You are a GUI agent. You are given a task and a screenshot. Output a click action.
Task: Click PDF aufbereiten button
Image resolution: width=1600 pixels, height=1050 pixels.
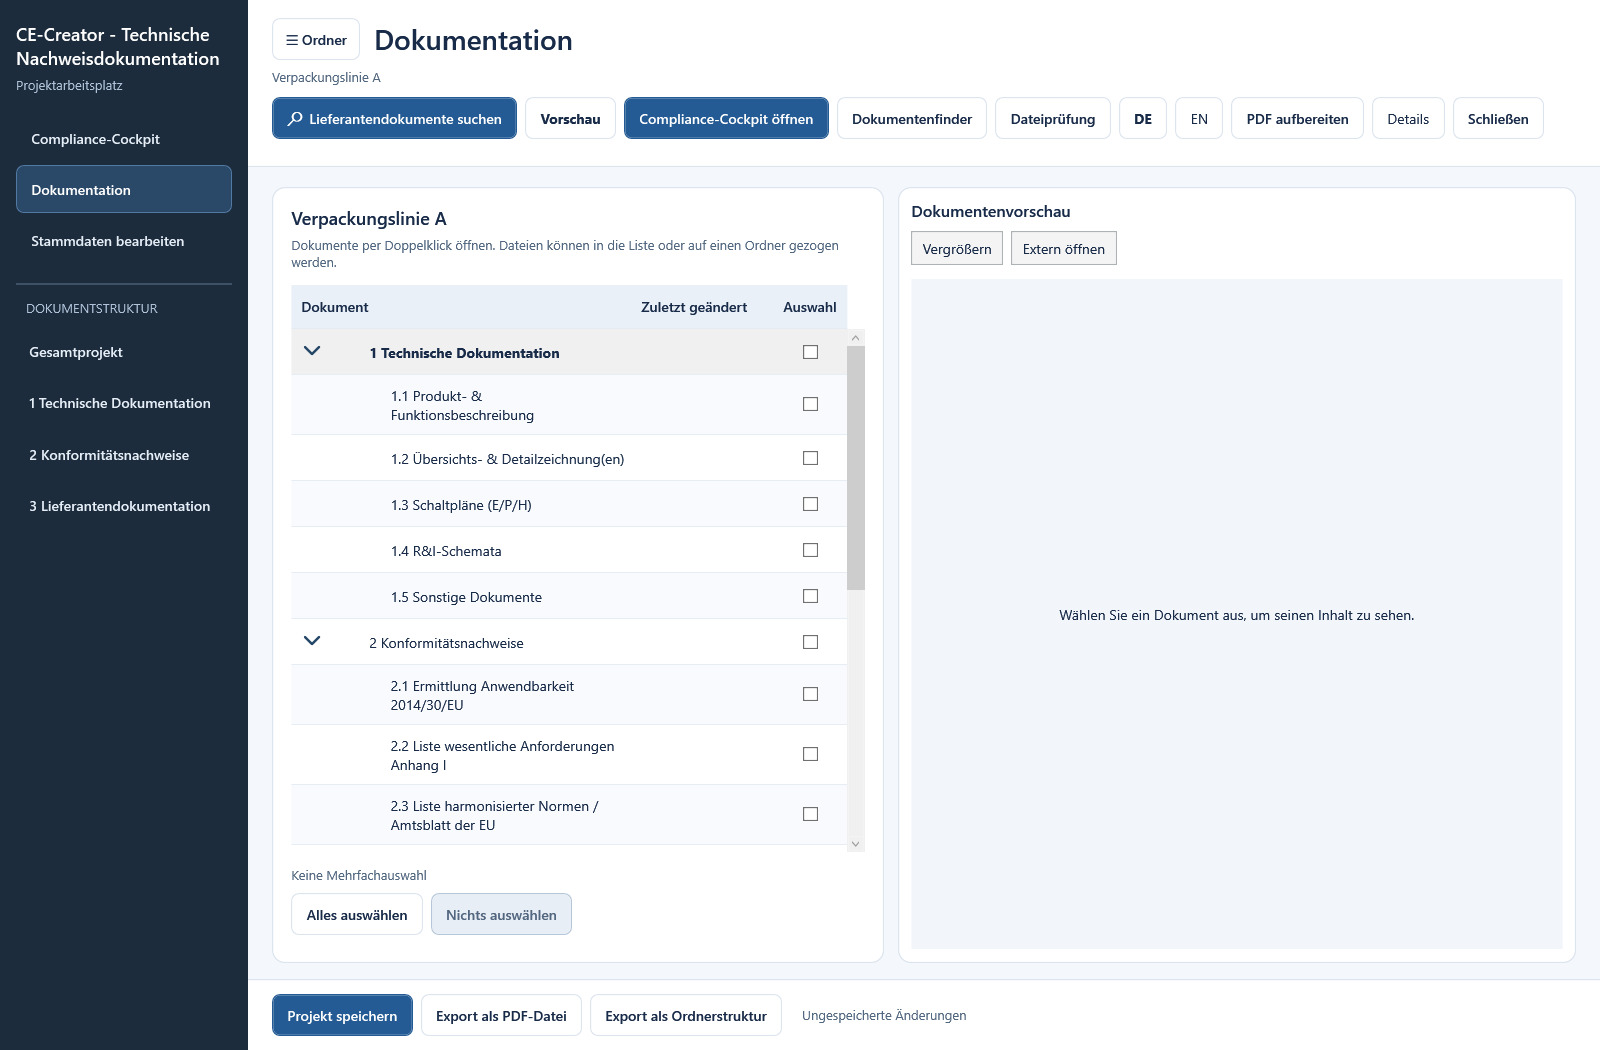(1297, 119)
